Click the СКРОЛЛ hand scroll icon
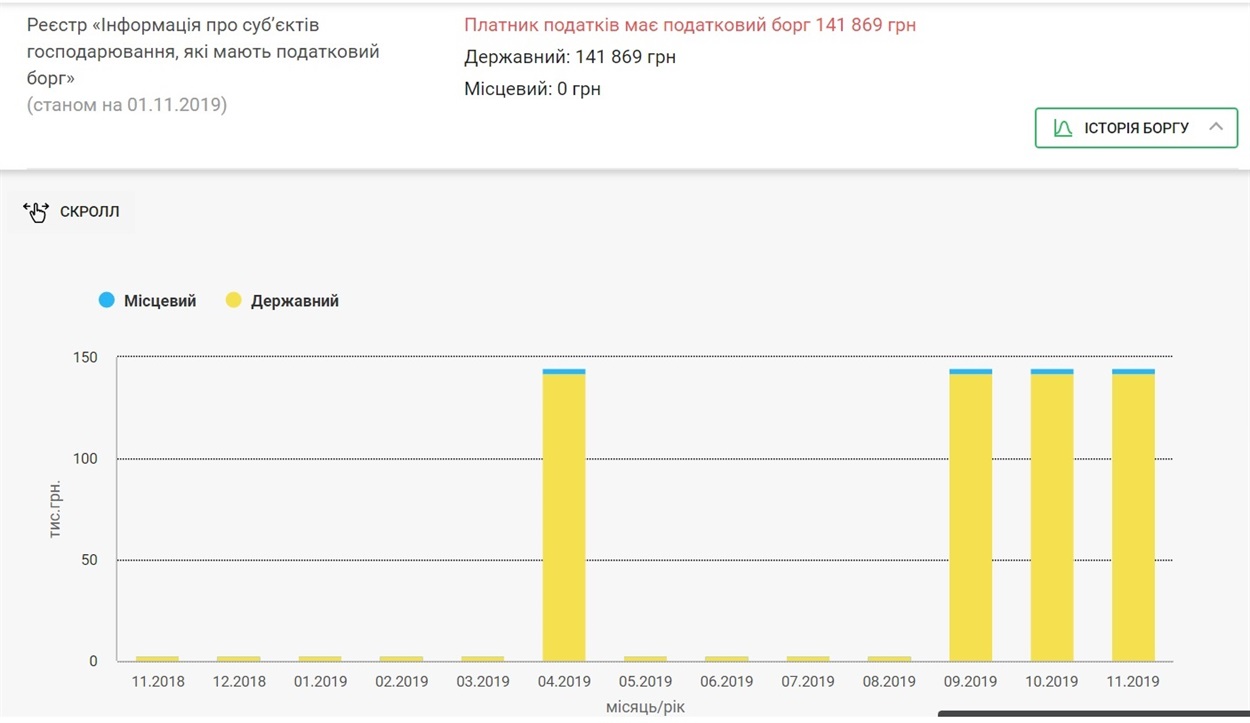The width and height of the screenshot is (1250, 723). point(36,211)
